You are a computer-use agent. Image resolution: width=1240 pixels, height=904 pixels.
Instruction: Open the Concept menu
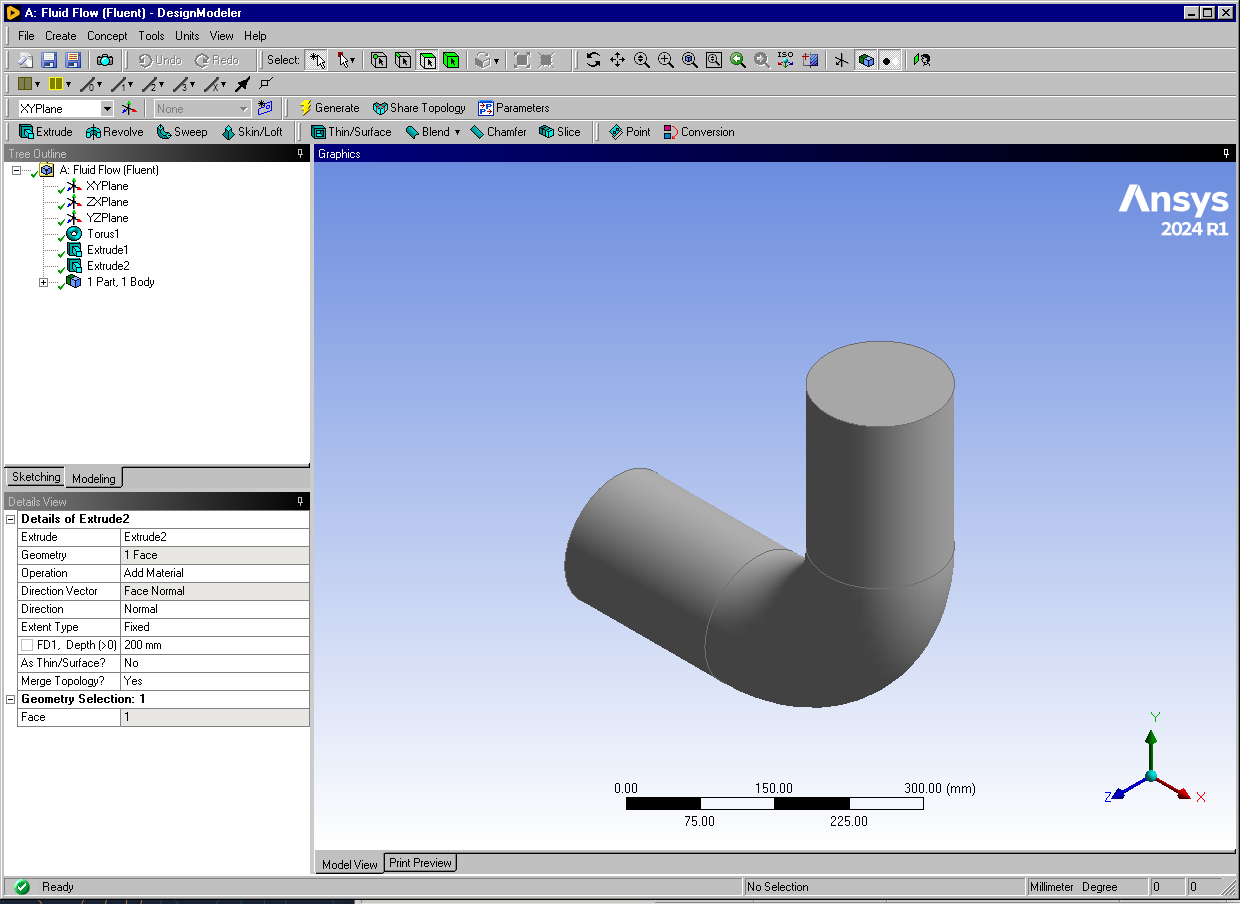(107, 36)
